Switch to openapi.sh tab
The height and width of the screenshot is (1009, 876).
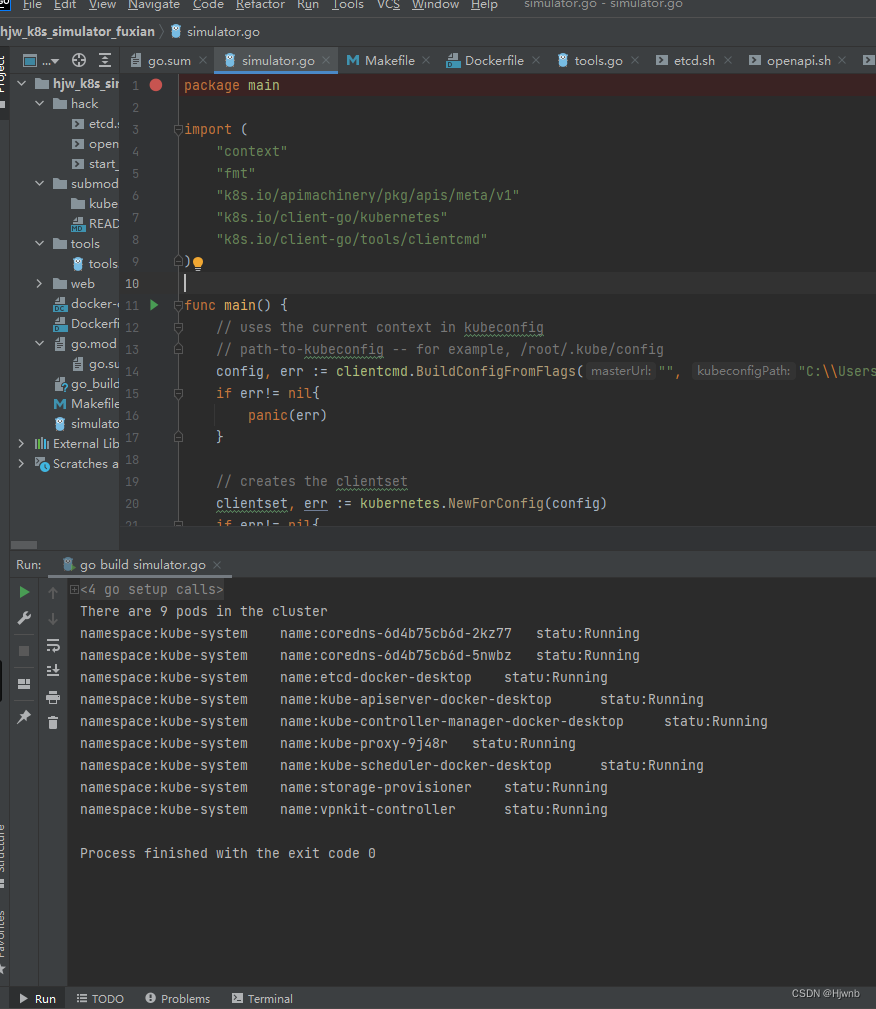[798, 60]
